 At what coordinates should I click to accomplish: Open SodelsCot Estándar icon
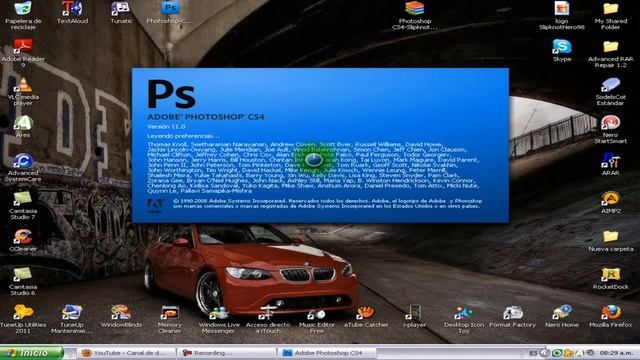click(611, 85)
